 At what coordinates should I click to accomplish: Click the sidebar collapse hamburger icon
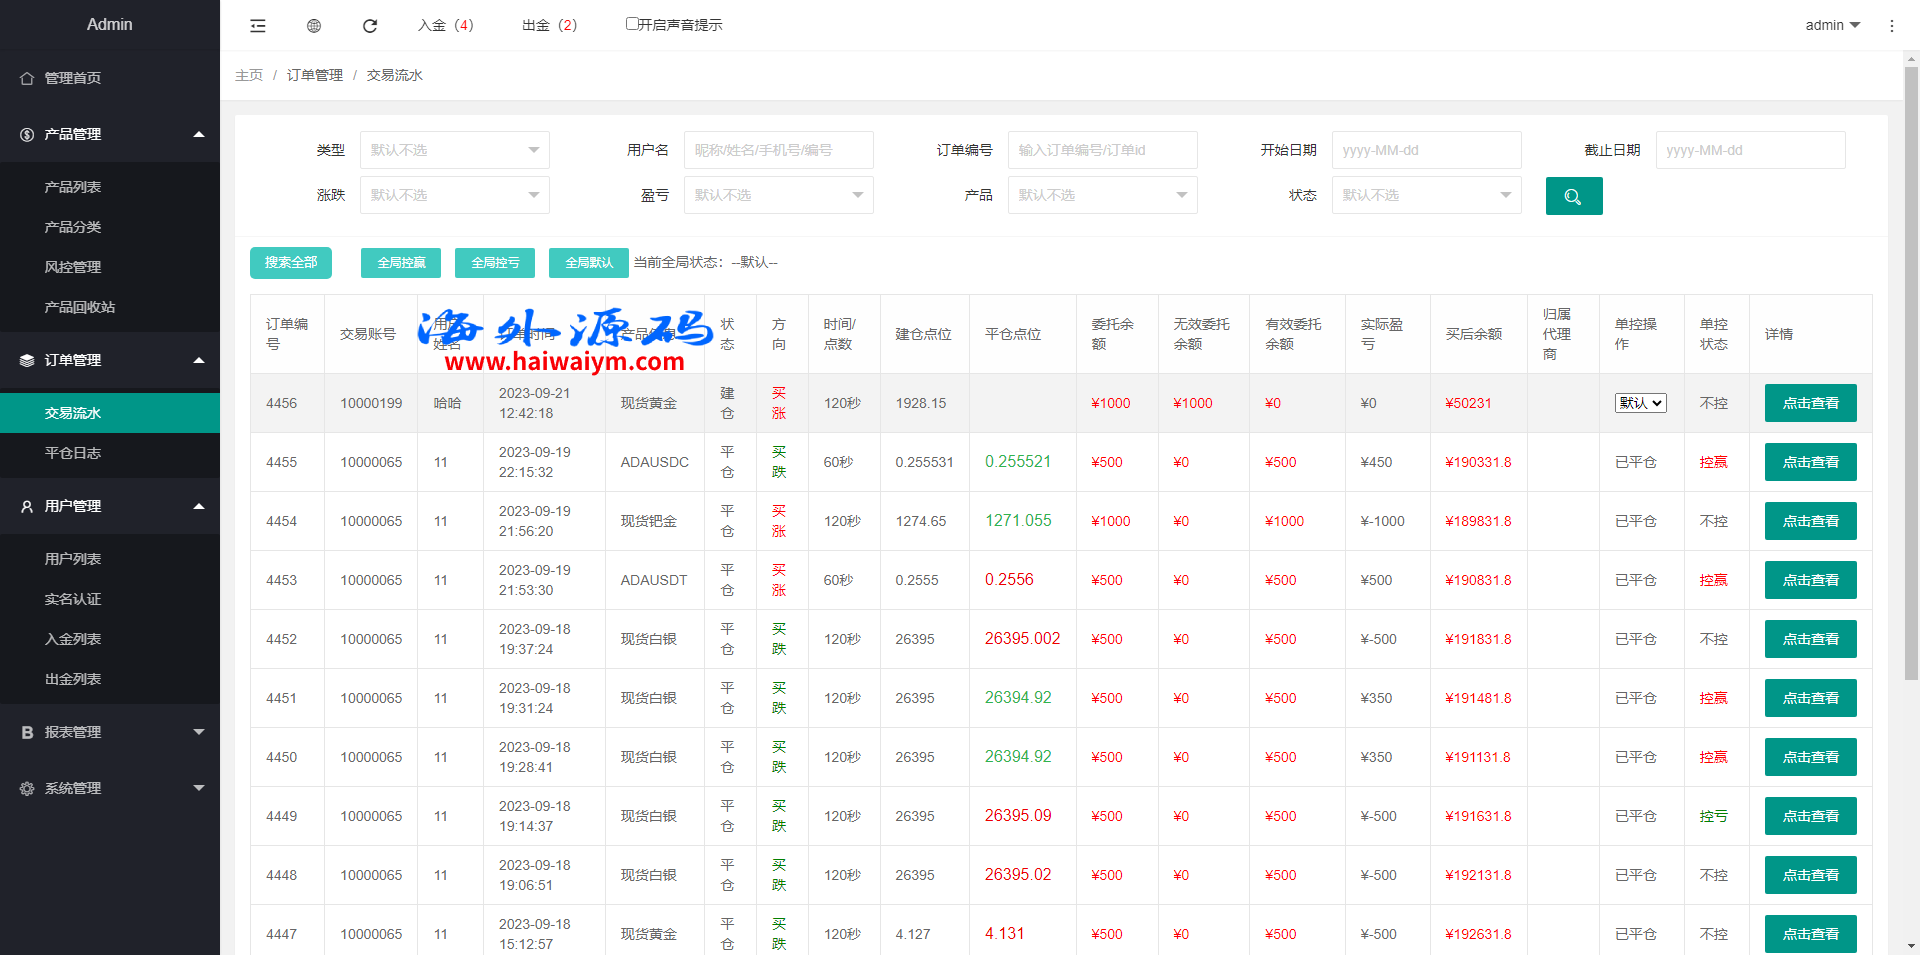(258, 26)
